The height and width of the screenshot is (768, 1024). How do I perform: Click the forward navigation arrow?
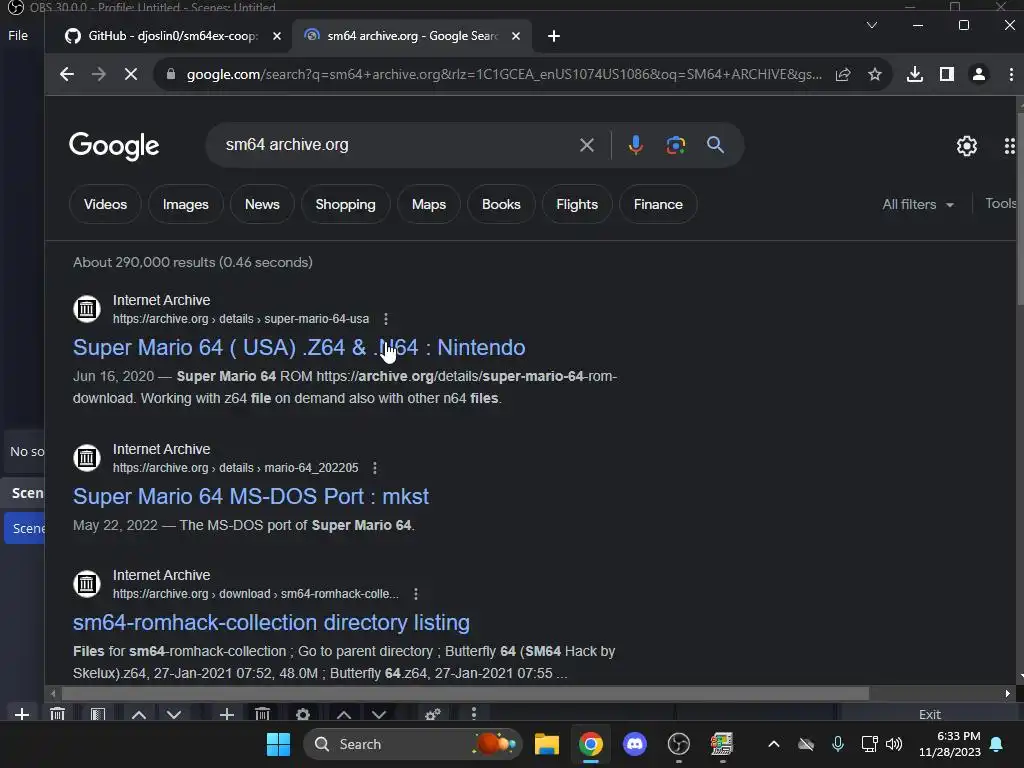click(99, 74)
